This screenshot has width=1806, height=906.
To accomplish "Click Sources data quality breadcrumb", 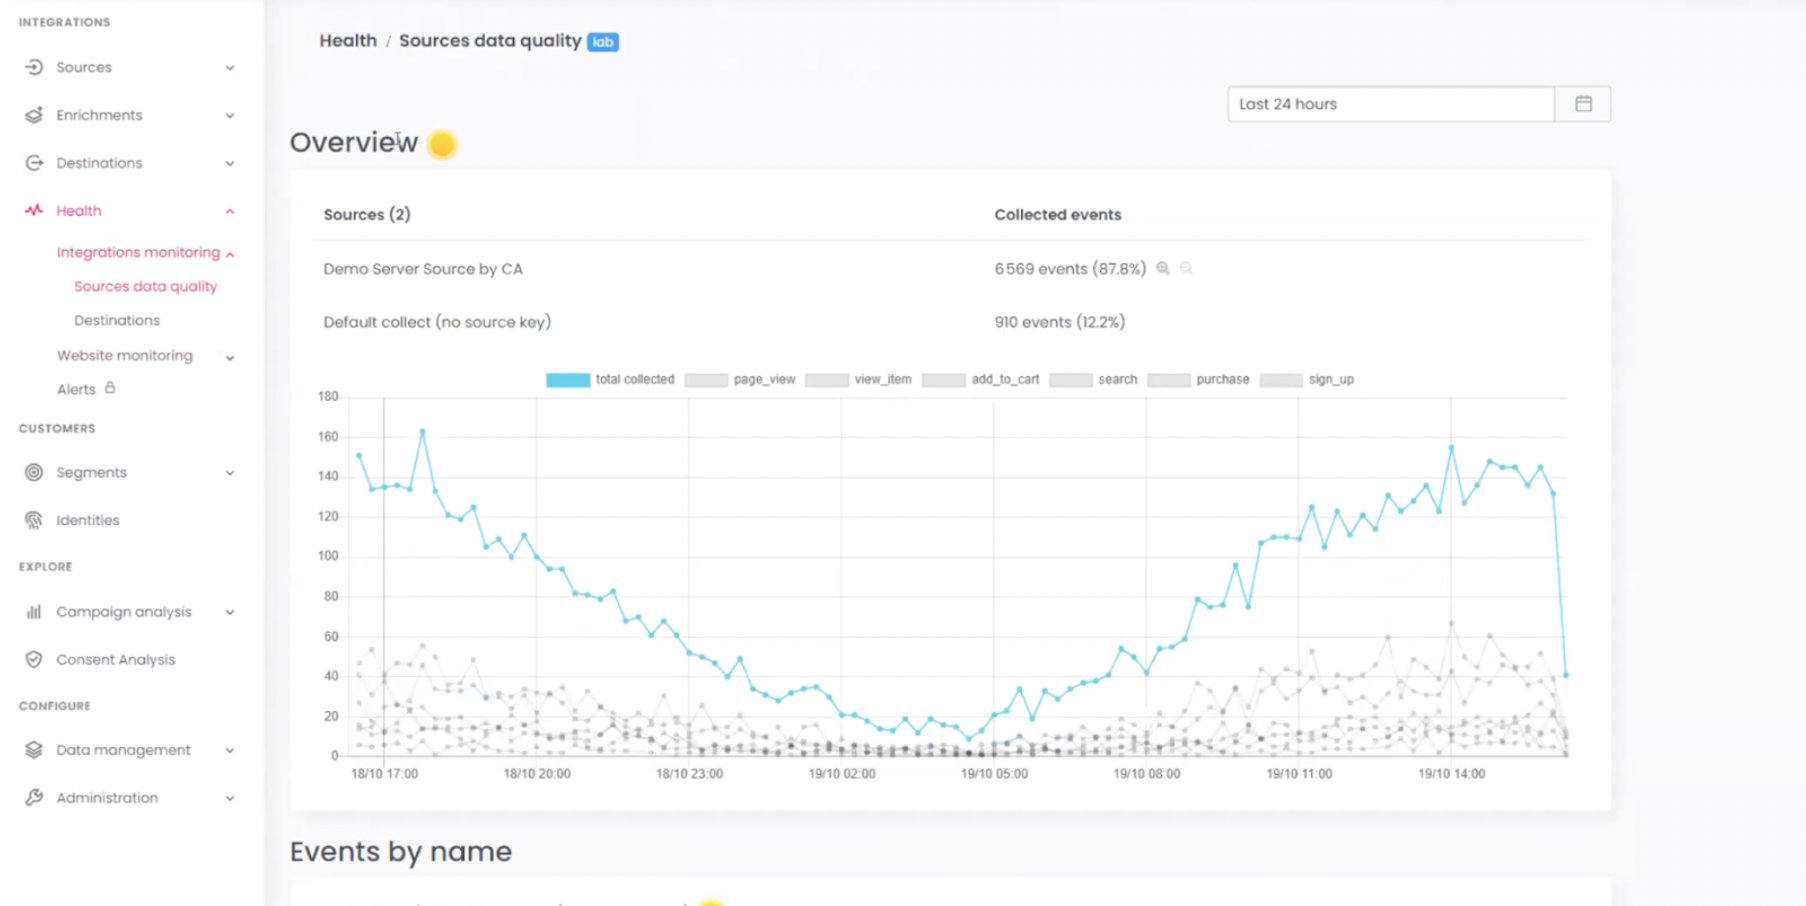I will click(x=490, y=41).
